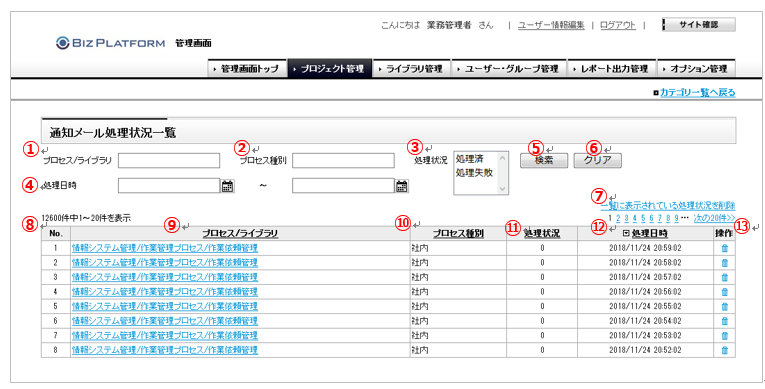Open レポート出力管理 tab
Image resolution: width=765 pixels, height=389 pixels.
[612, 69]
